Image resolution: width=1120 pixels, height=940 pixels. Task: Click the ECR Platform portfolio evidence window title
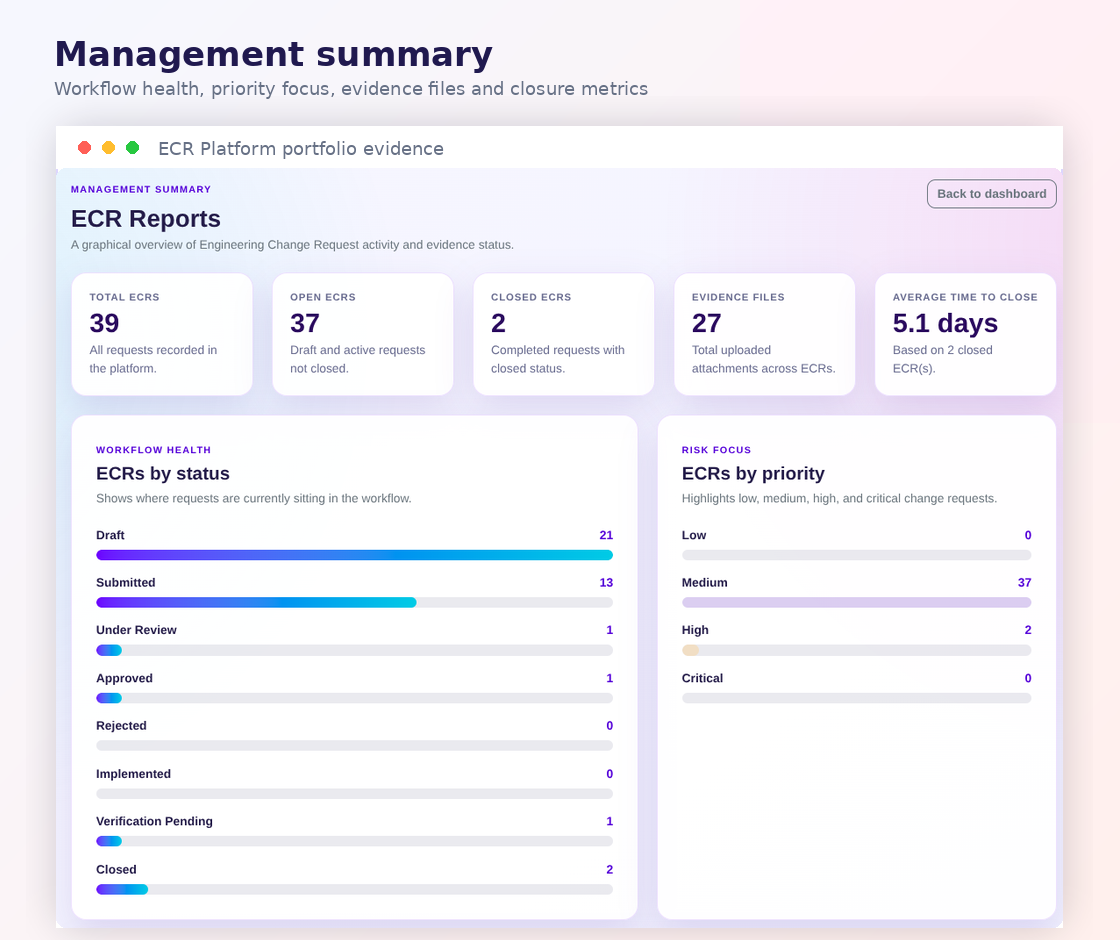point(301,149)
